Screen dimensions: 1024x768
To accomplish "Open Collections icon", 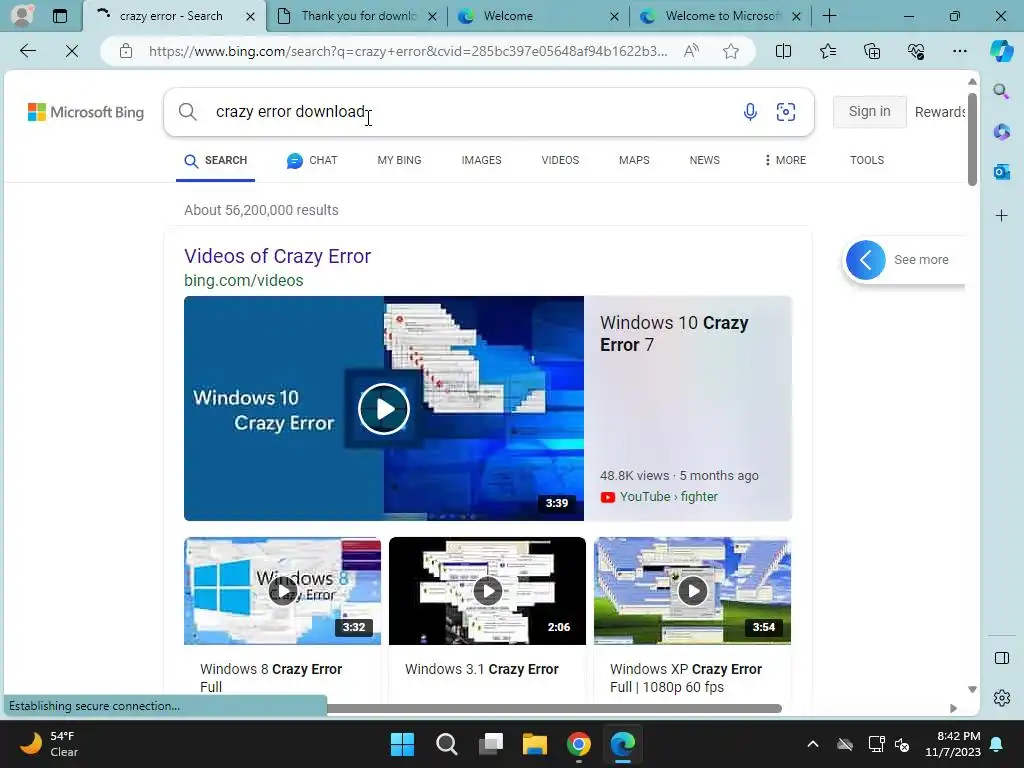I will (872, 51).
